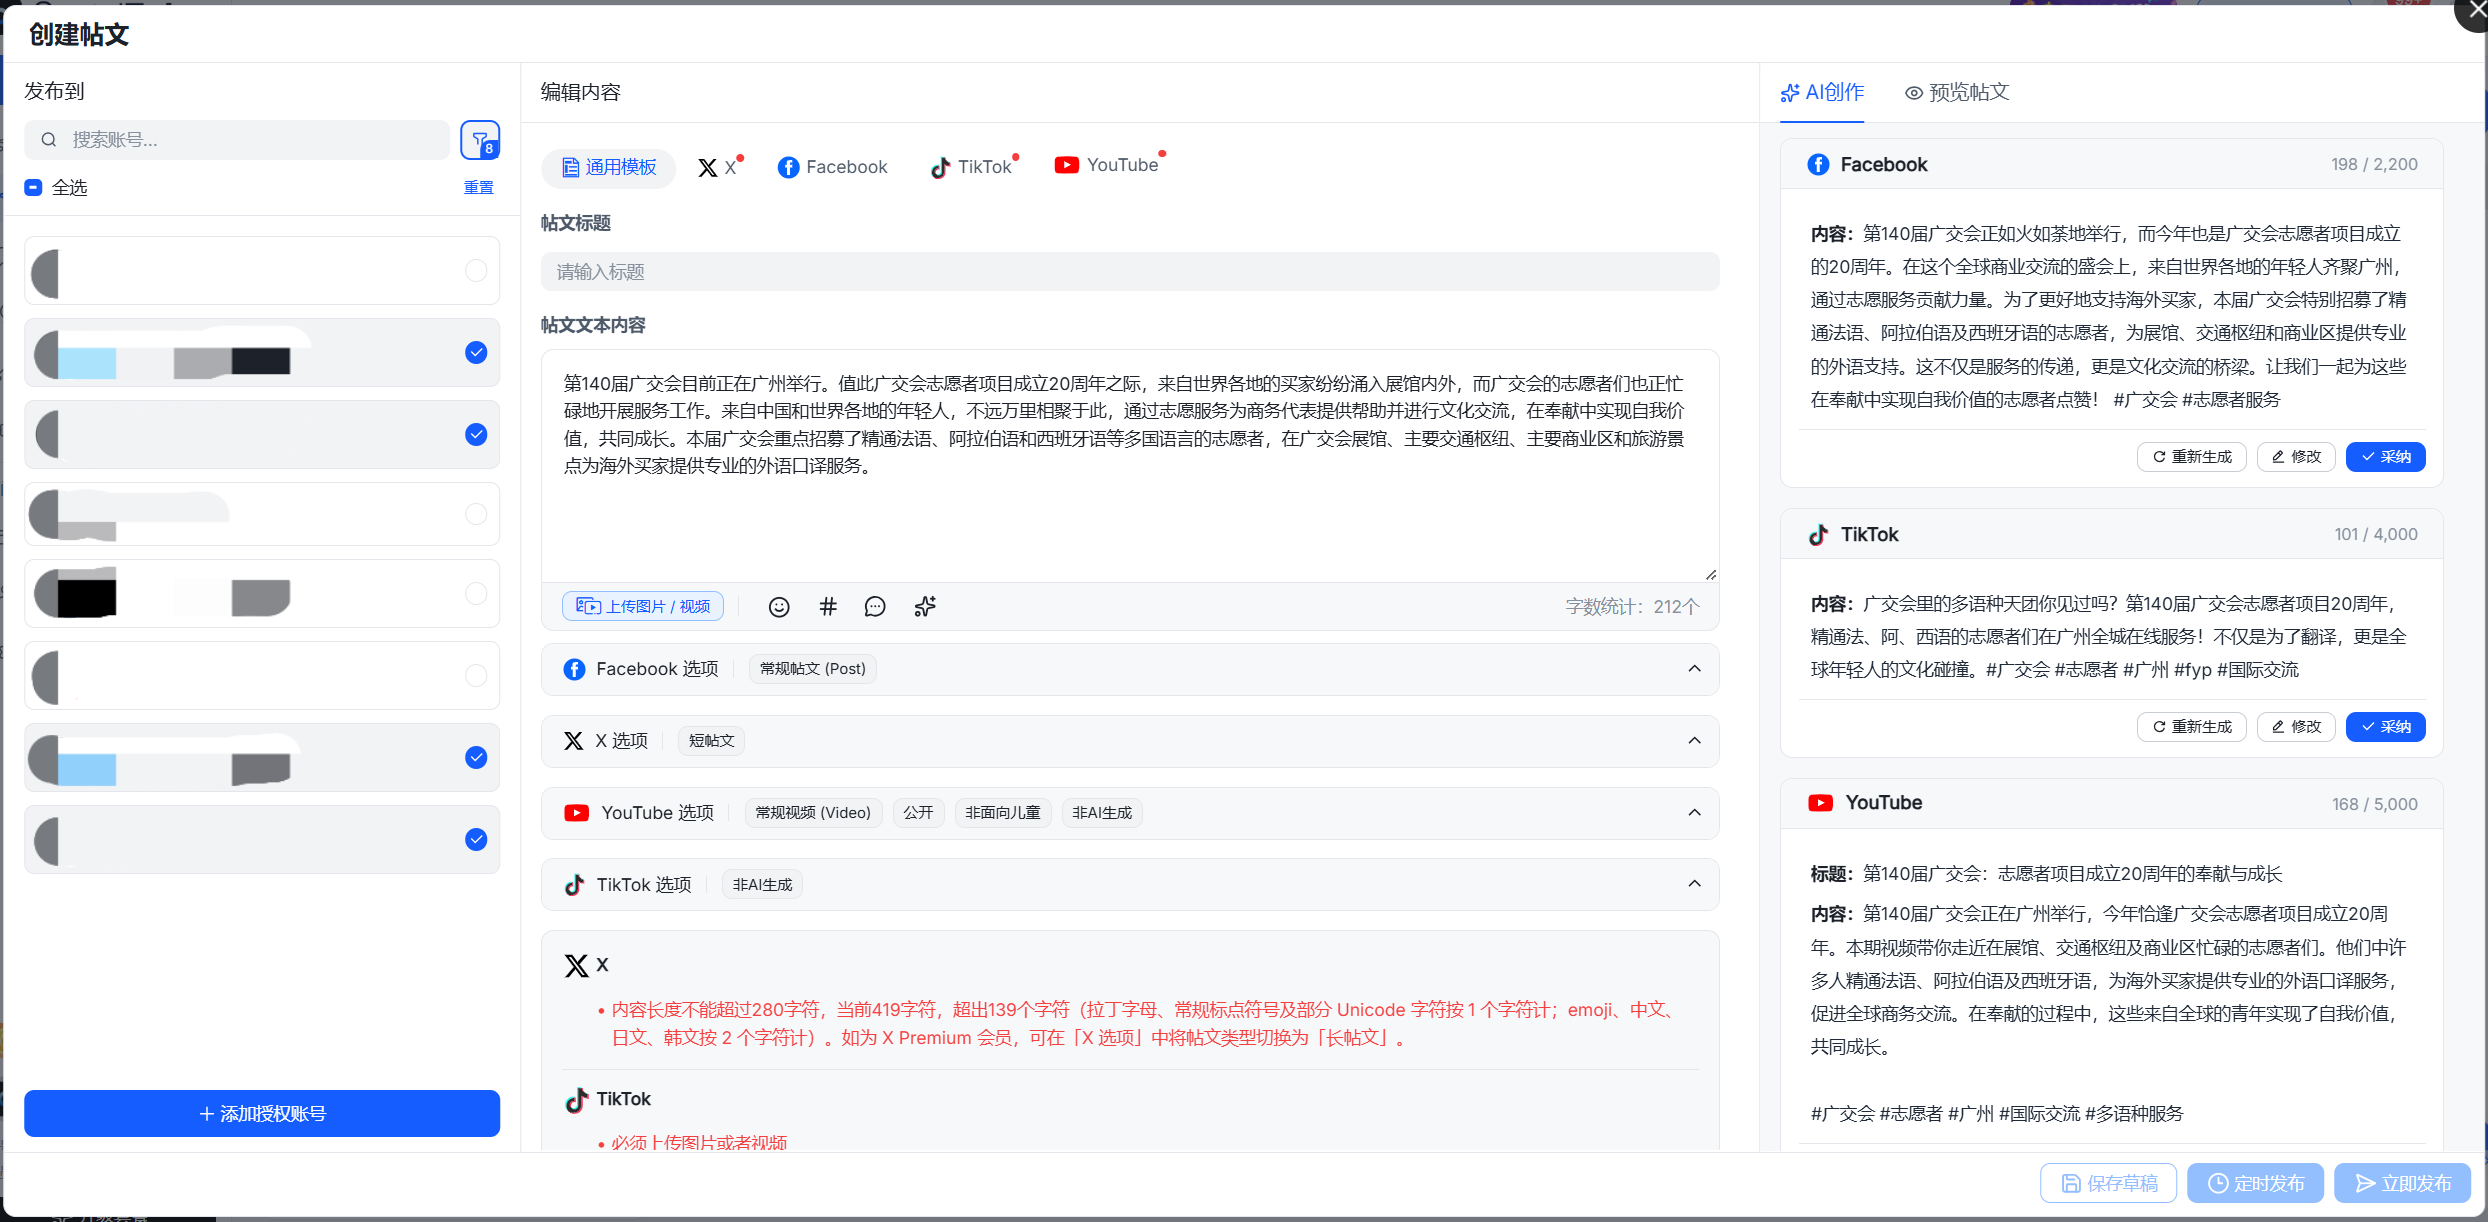Click 保存草稿 to save draft
Screen dimensions: 2488x1222
(x=2109, y=1183)
